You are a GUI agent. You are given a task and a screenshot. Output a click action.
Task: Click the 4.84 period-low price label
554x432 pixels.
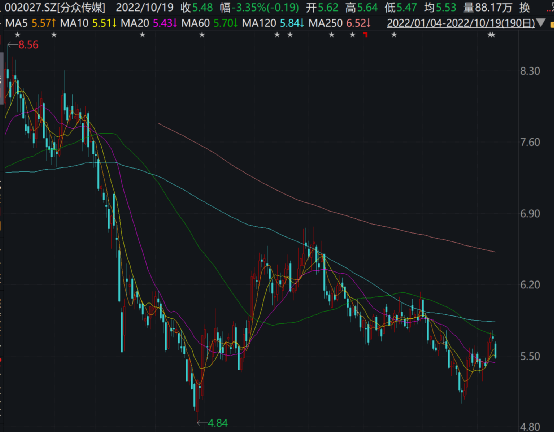(x=218, y=423)
